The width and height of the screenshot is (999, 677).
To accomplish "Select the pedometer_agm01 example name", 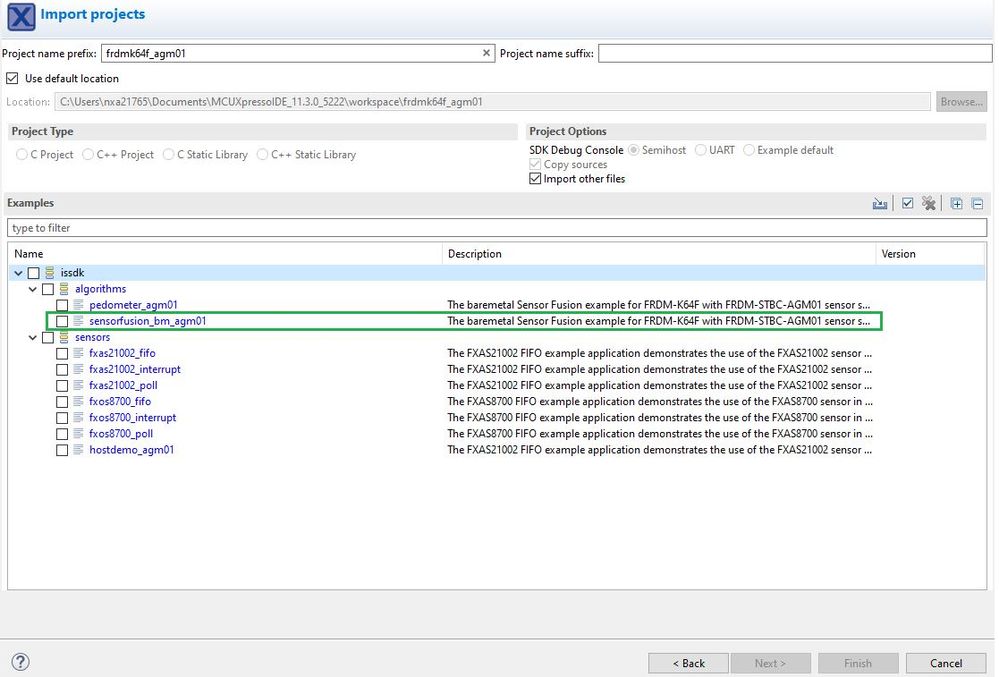I will 133,305.
